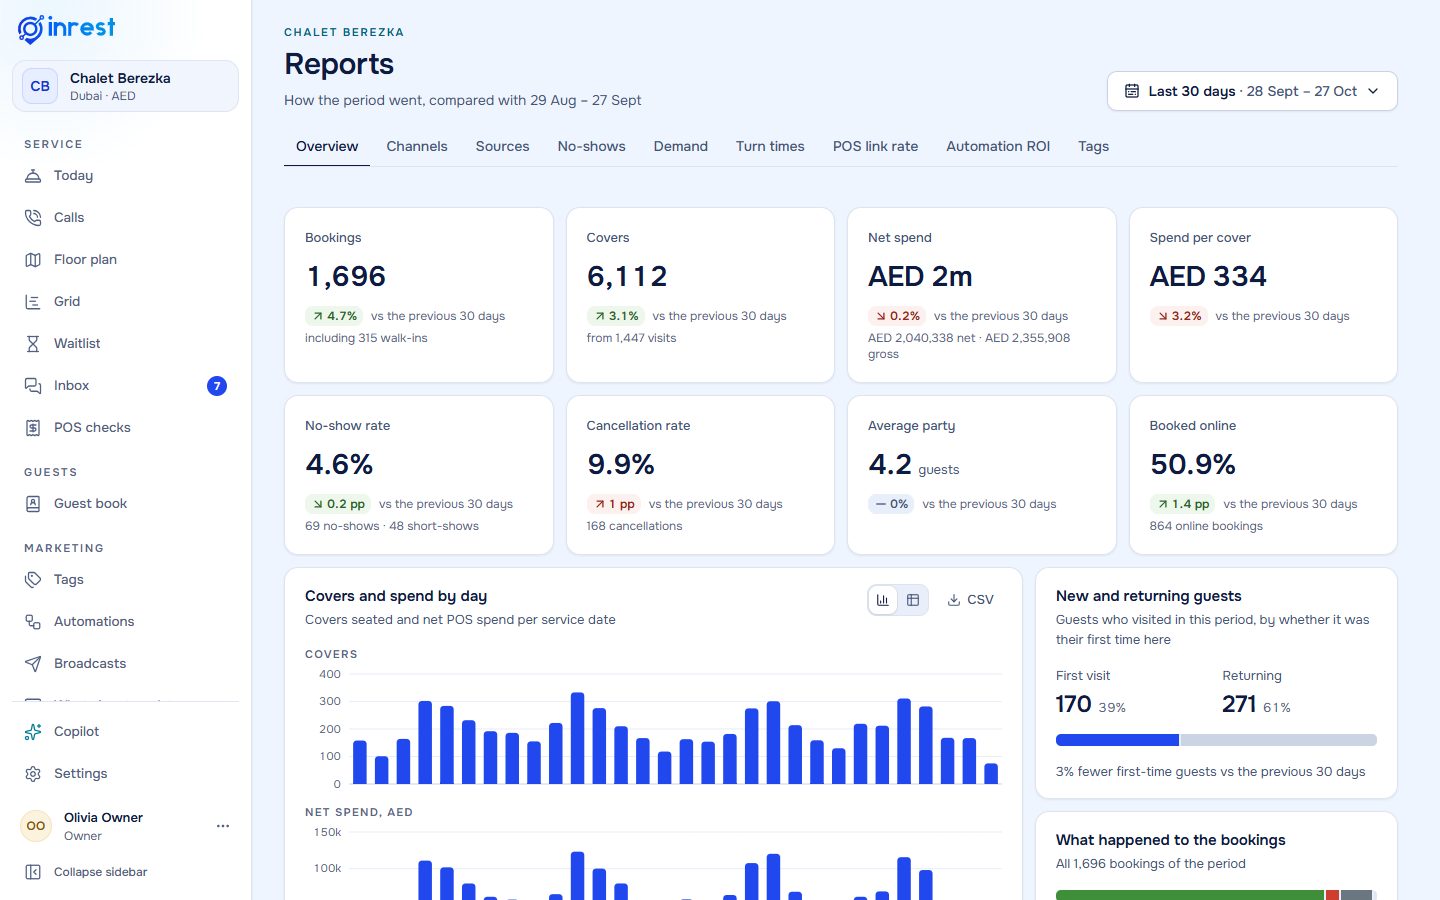Image resolution: width=1440 pixels, height=900 pixels.
Task: Switch to the No-shows tab
Action: (591, 146)
